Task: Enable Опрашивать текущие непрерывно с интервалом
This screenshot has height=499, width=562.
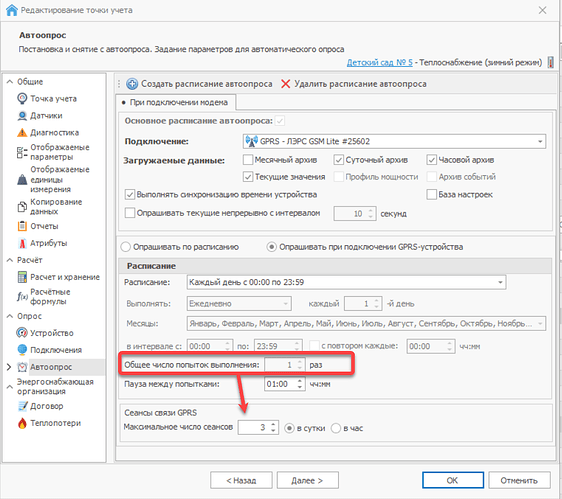Action: pos(129,213)
